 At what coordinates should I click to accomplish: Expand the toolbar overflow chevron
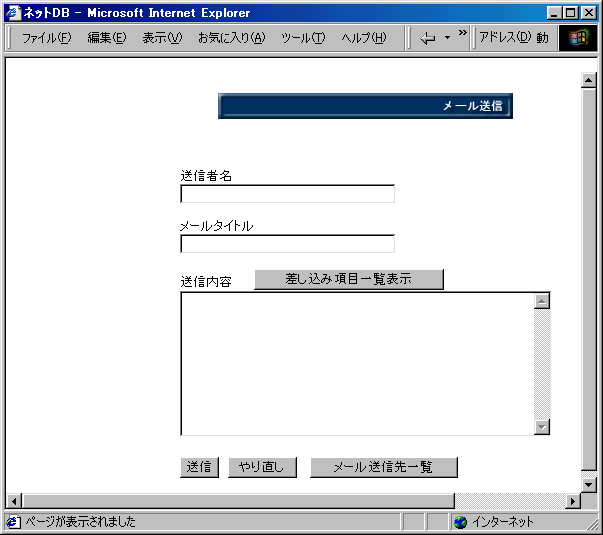tap(463, 33)
